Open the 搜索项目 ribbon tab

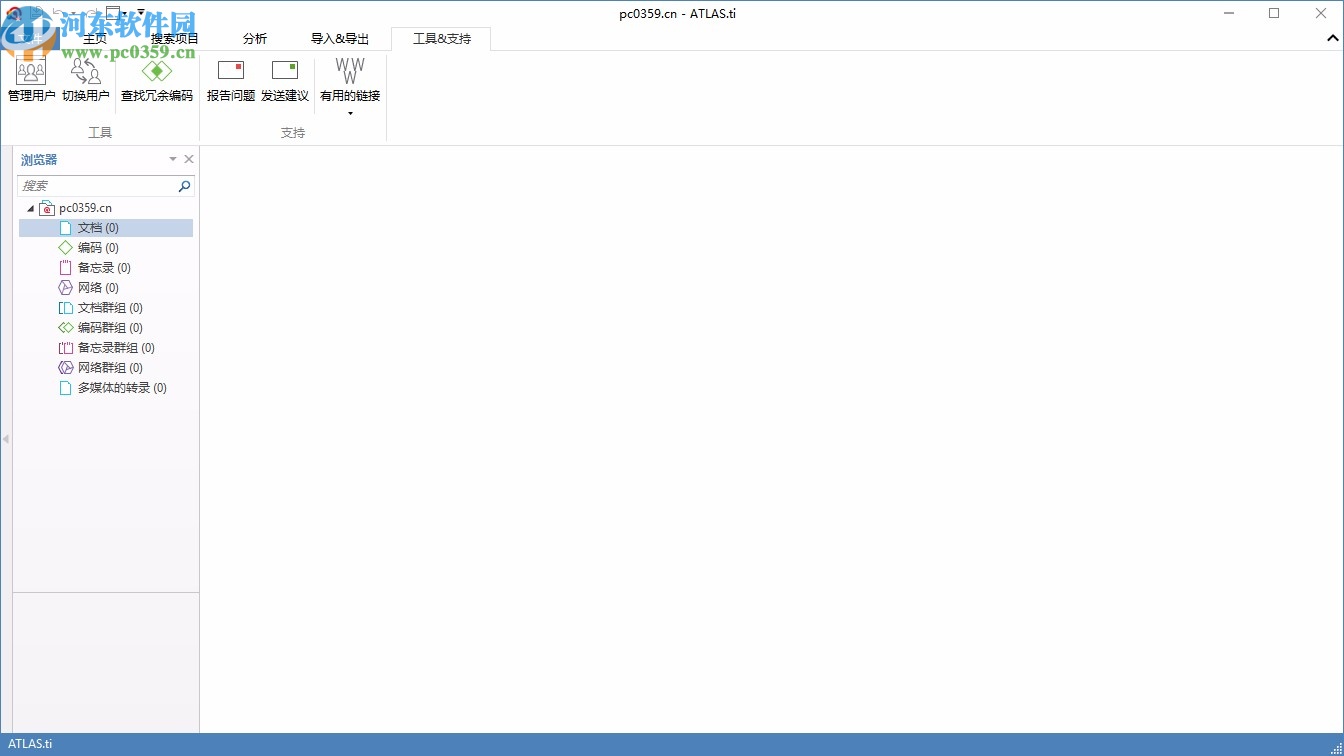[175, 39]
